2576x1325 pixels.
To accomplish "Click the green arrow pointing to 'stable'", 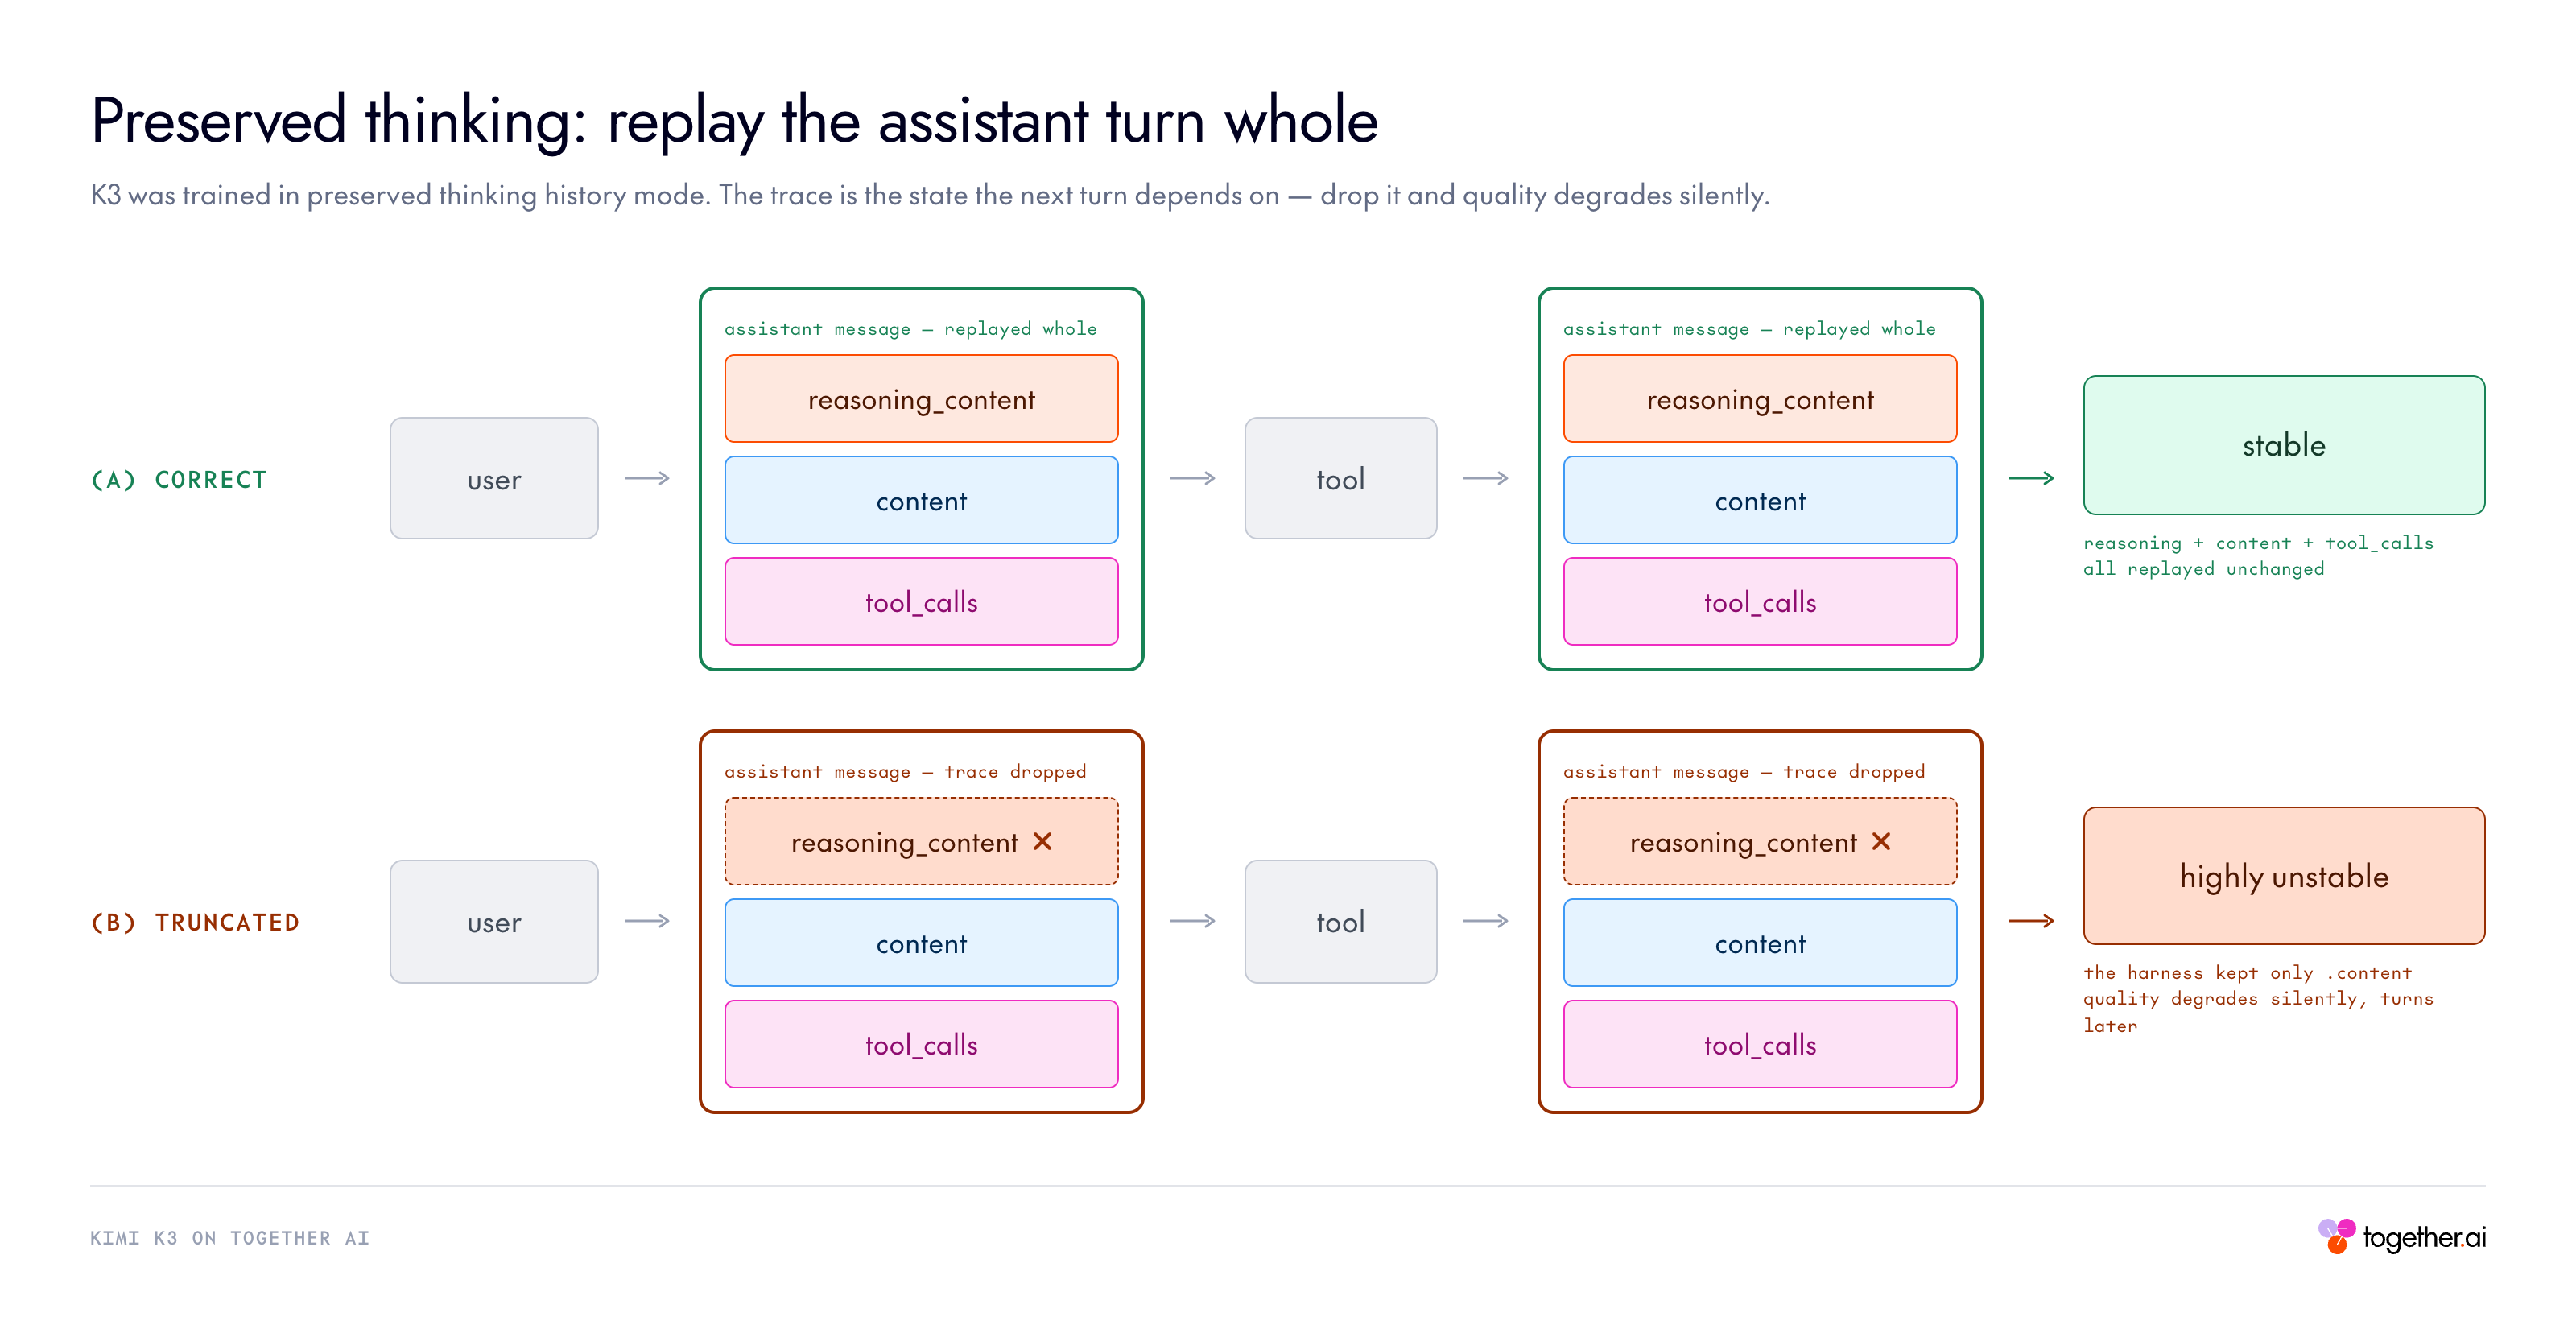I will point(2031,478).
